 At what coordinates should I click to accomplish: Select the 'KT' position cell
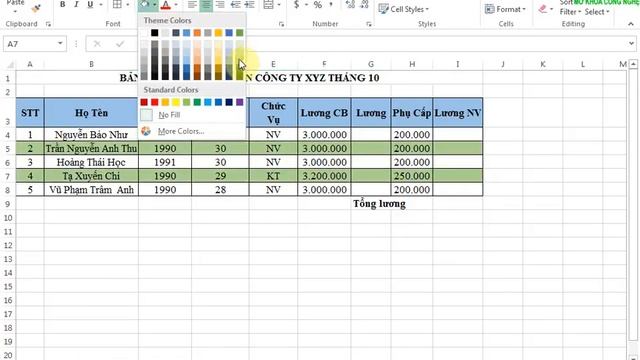(273, 176)
